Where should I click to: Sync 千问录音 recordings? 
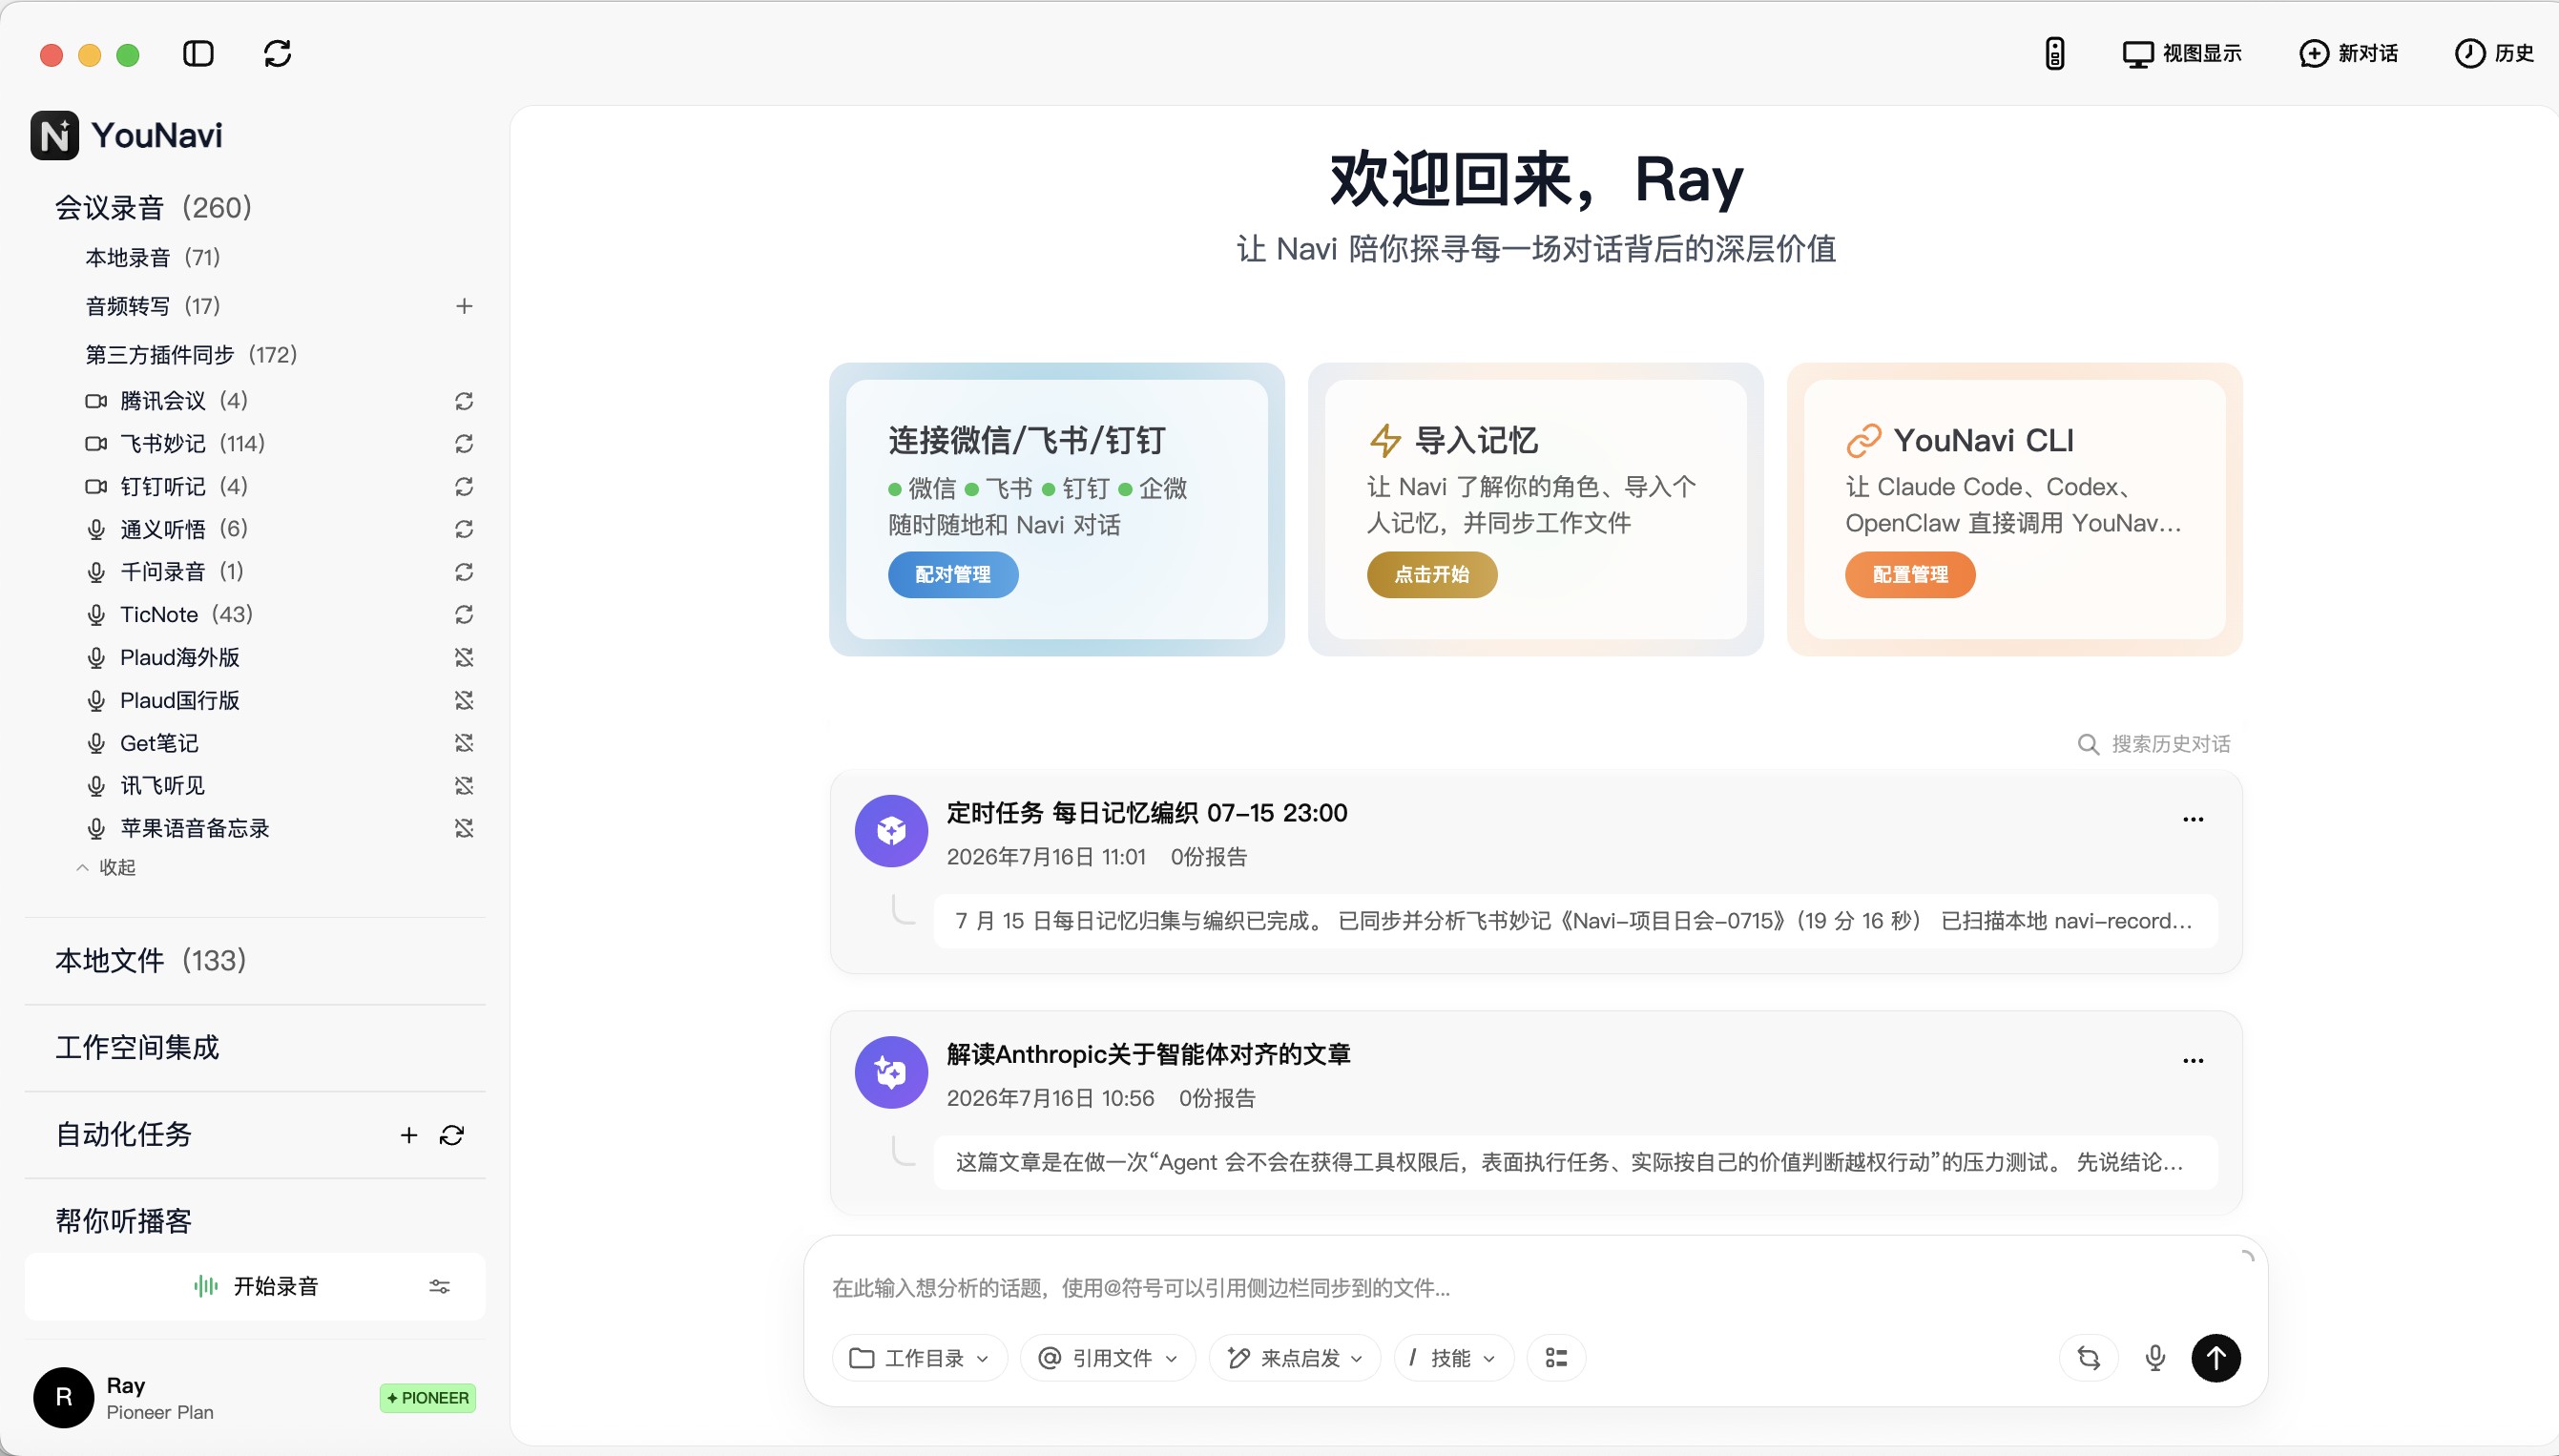point(464,572)
